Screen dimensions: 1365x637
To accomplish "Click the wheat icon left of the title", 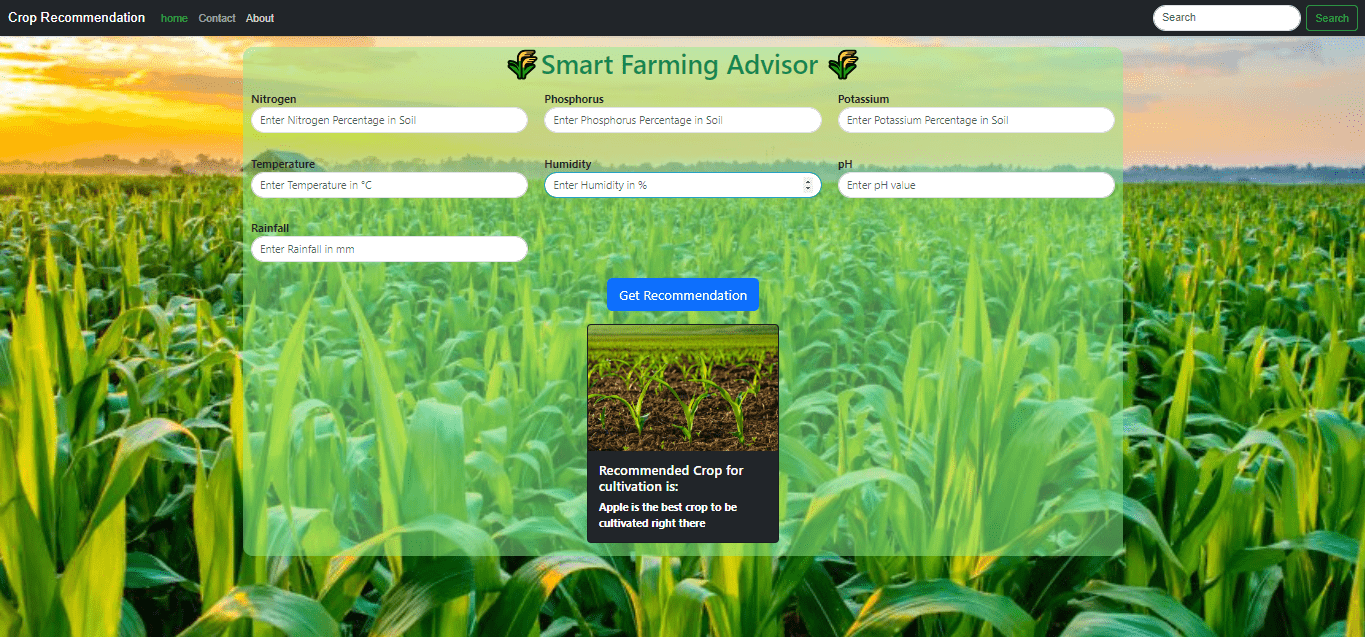I will (x=522, y=65).
